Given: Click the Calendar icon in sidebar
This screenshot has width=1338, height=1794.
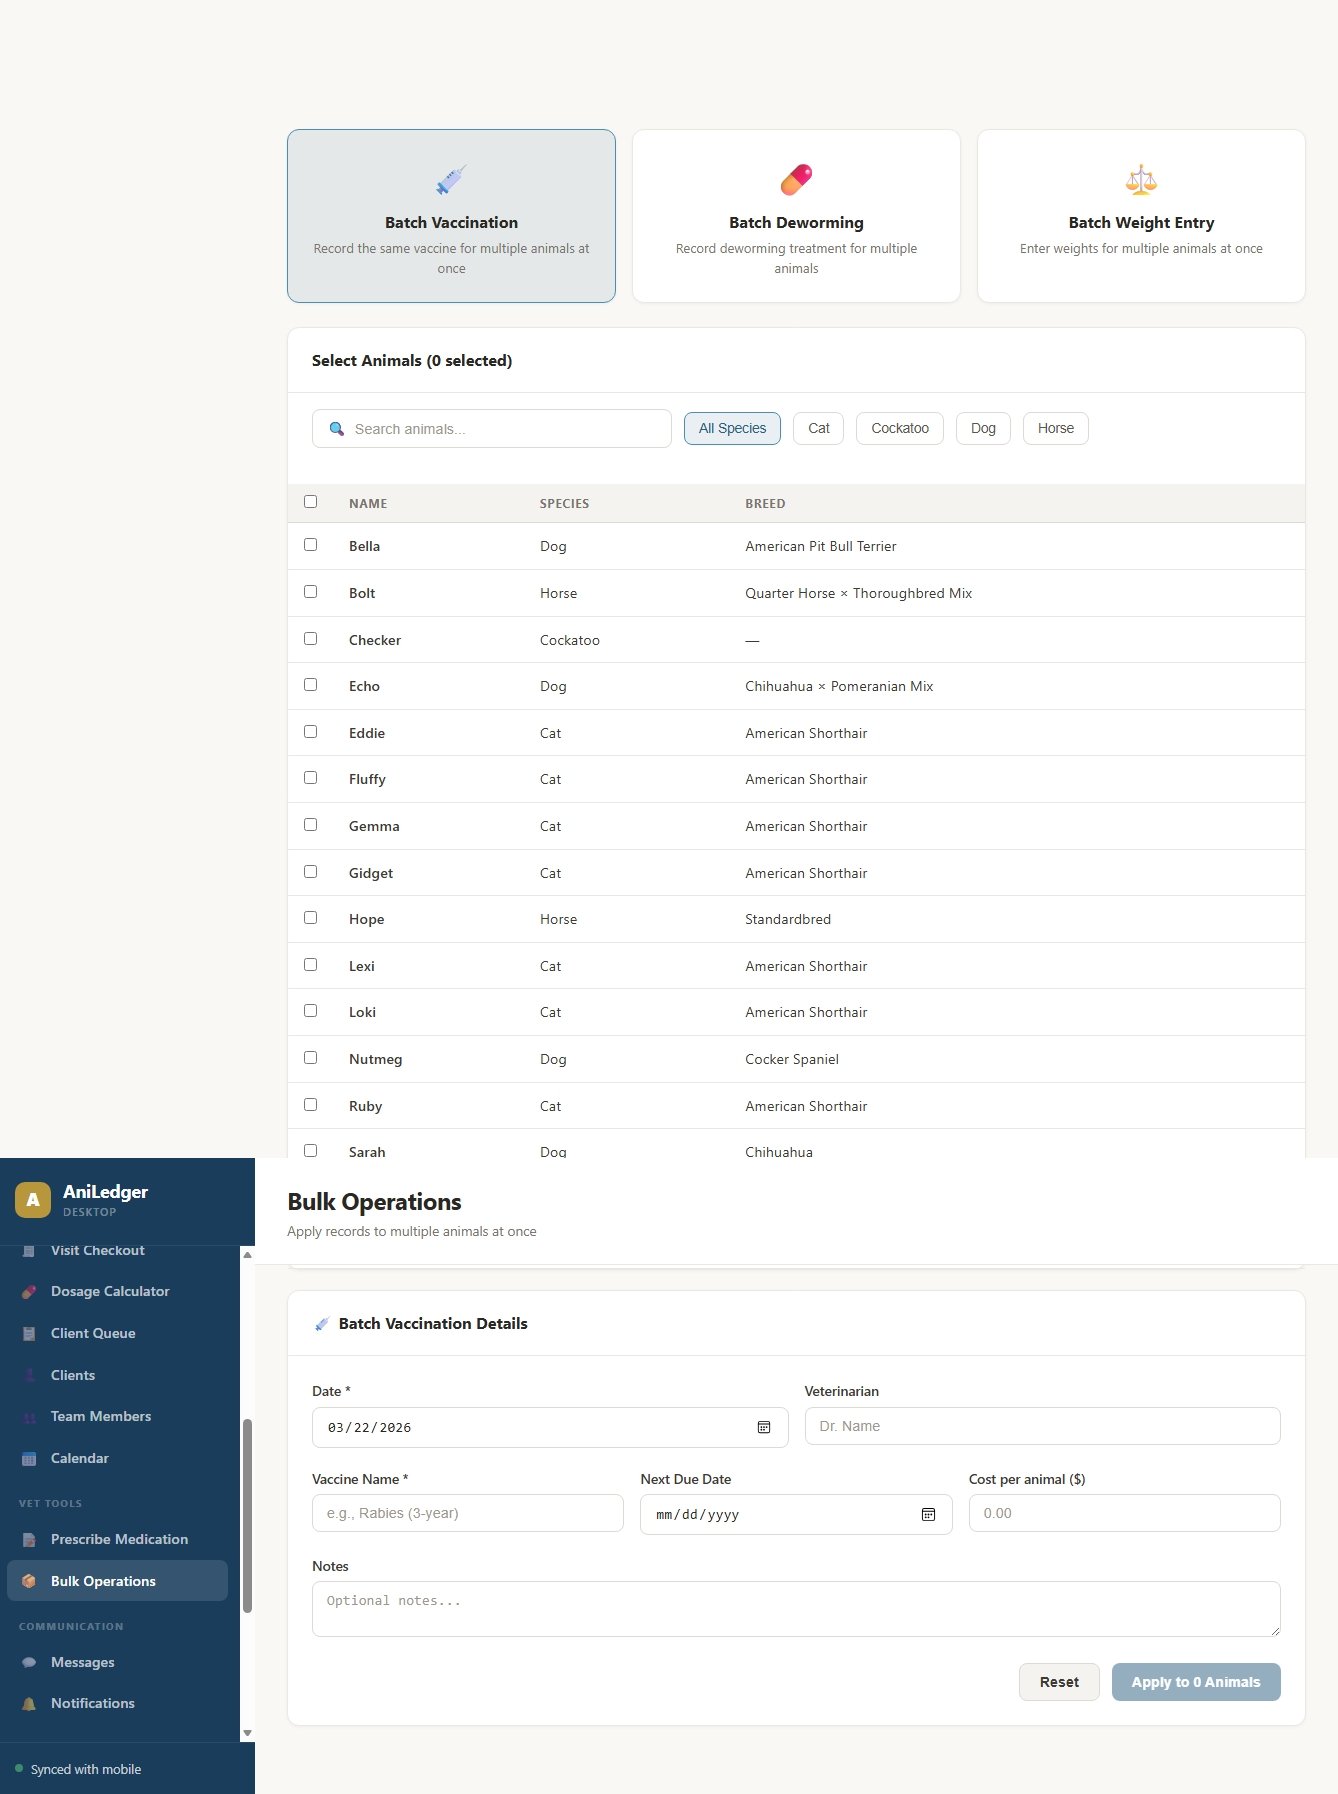Looking at the screenshot, I should (29, 1458).
